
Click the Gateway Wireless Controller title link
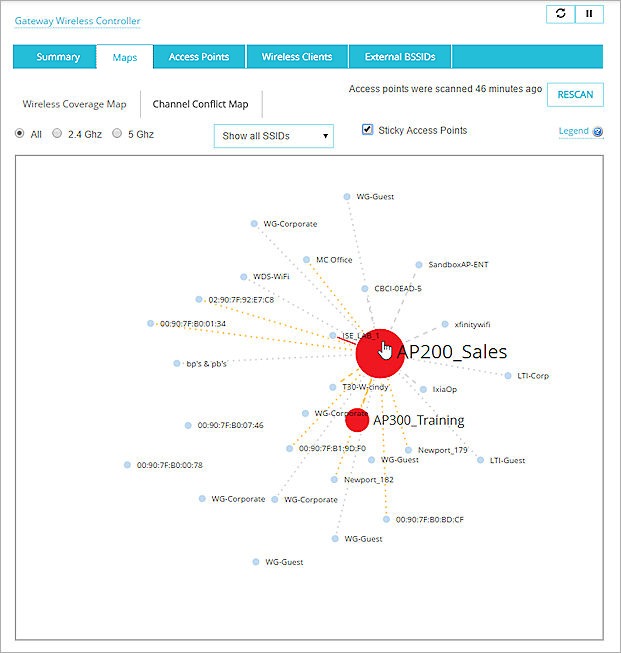(77, 20)
